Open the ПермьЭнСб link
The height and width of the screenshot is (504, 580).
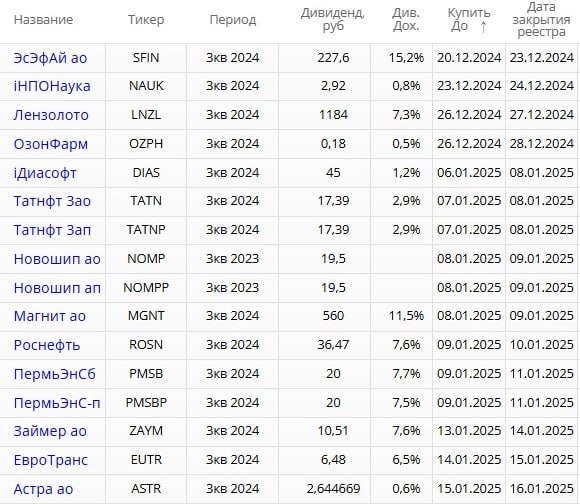coord(54,374)
